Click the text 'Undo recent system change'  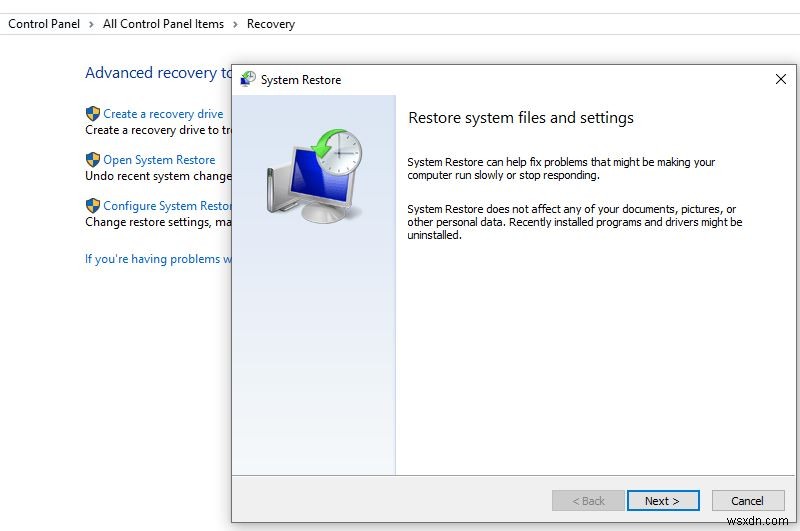click(158, 176)
